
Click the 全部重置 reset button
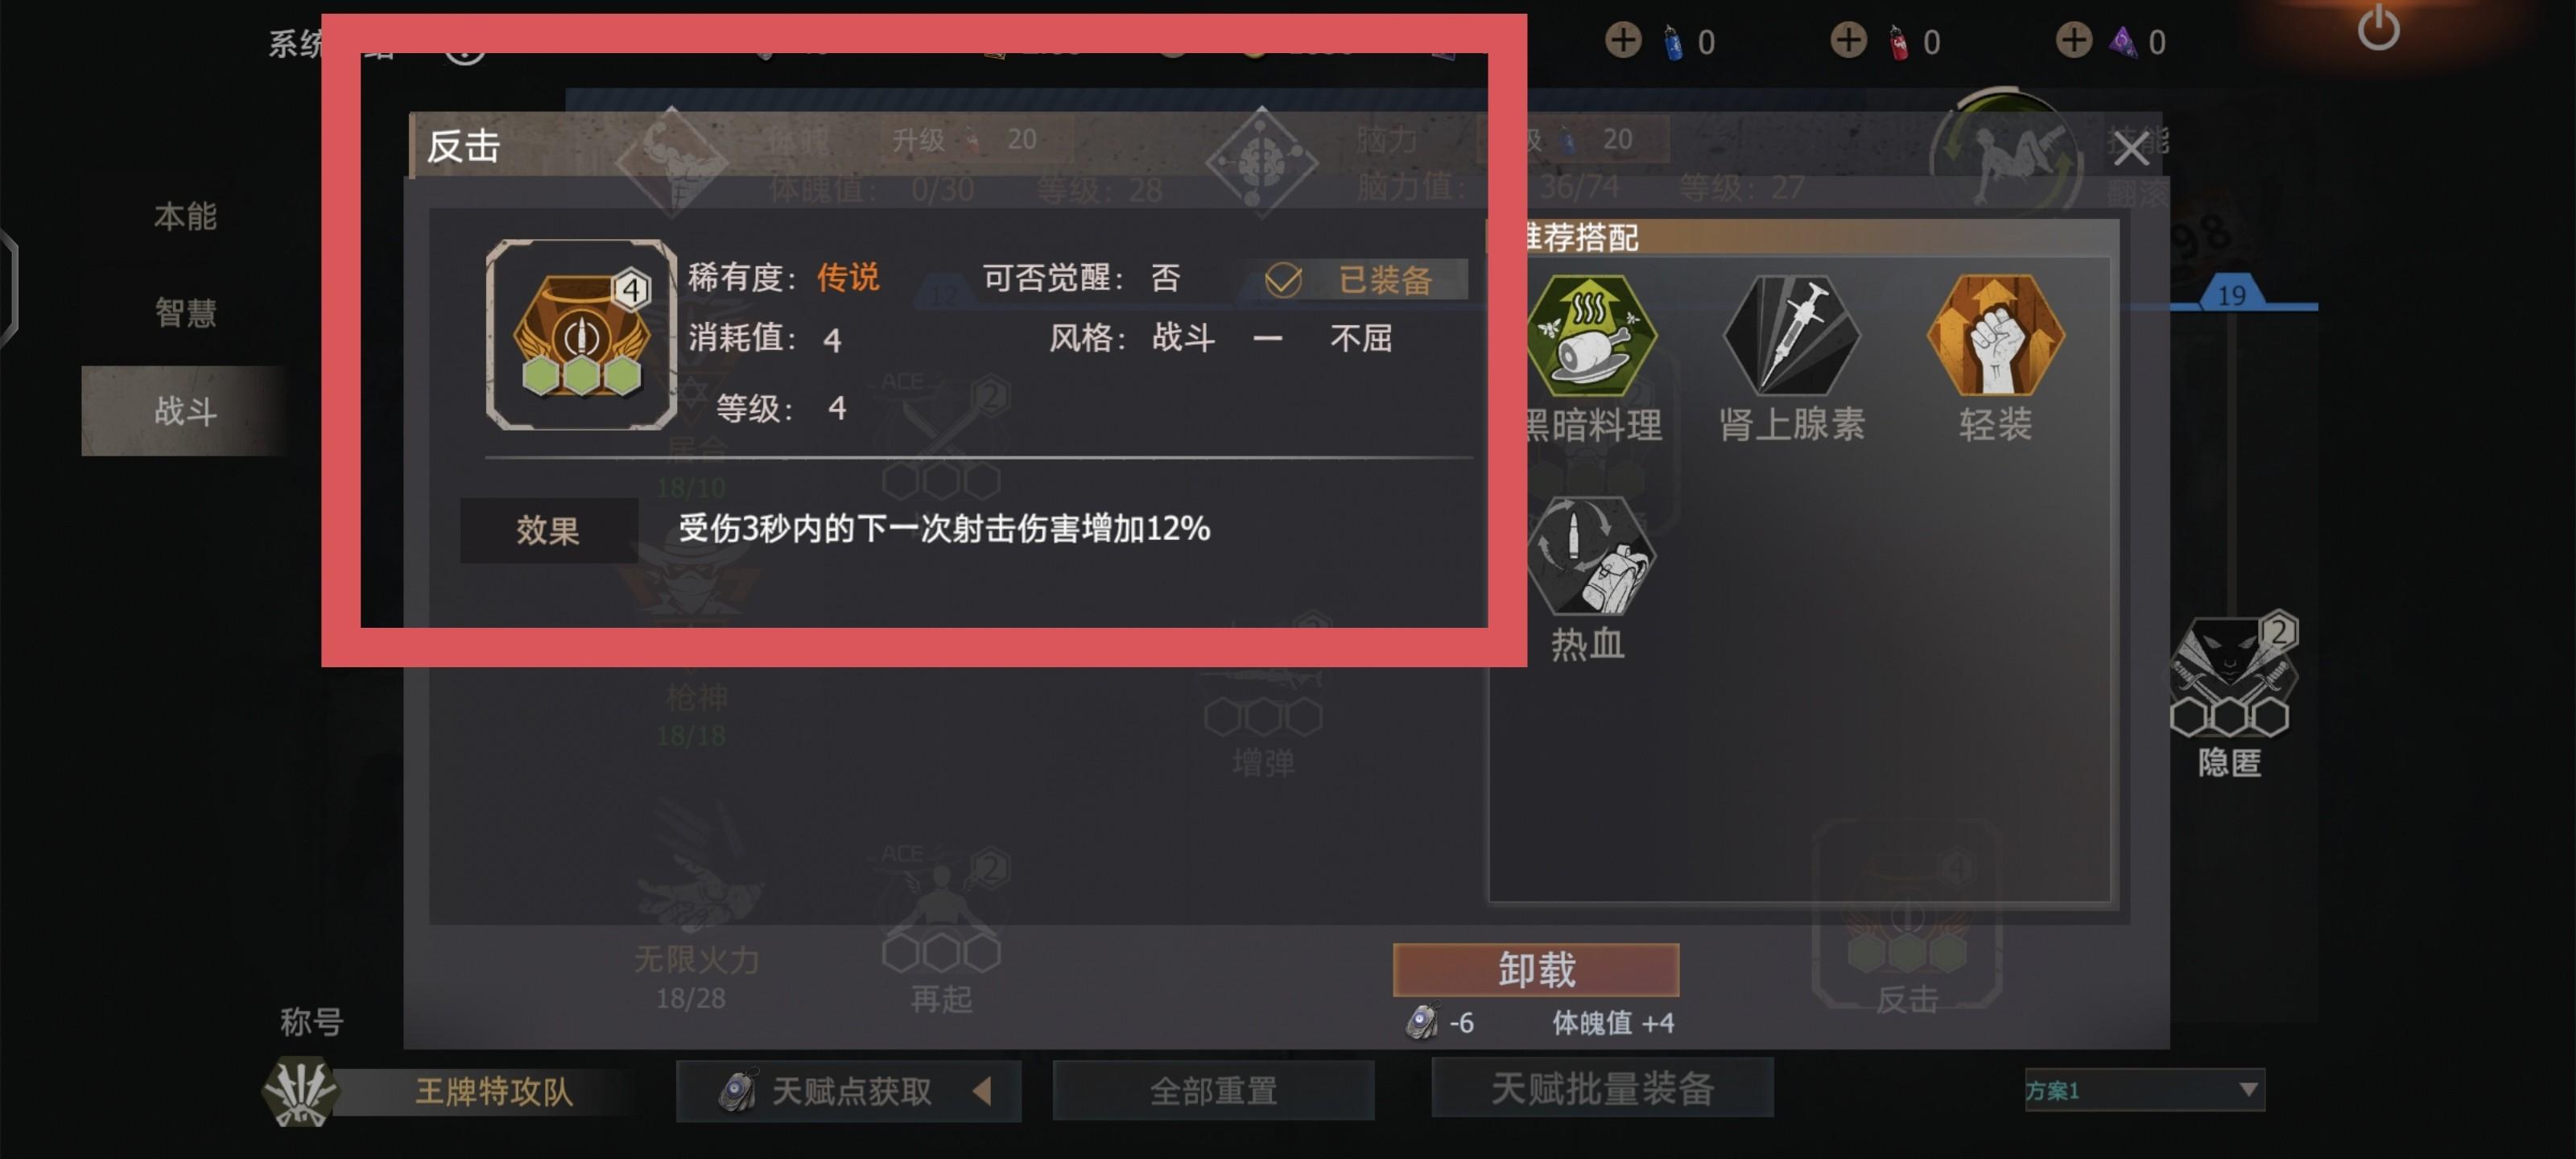[x=1213, y=1091]
